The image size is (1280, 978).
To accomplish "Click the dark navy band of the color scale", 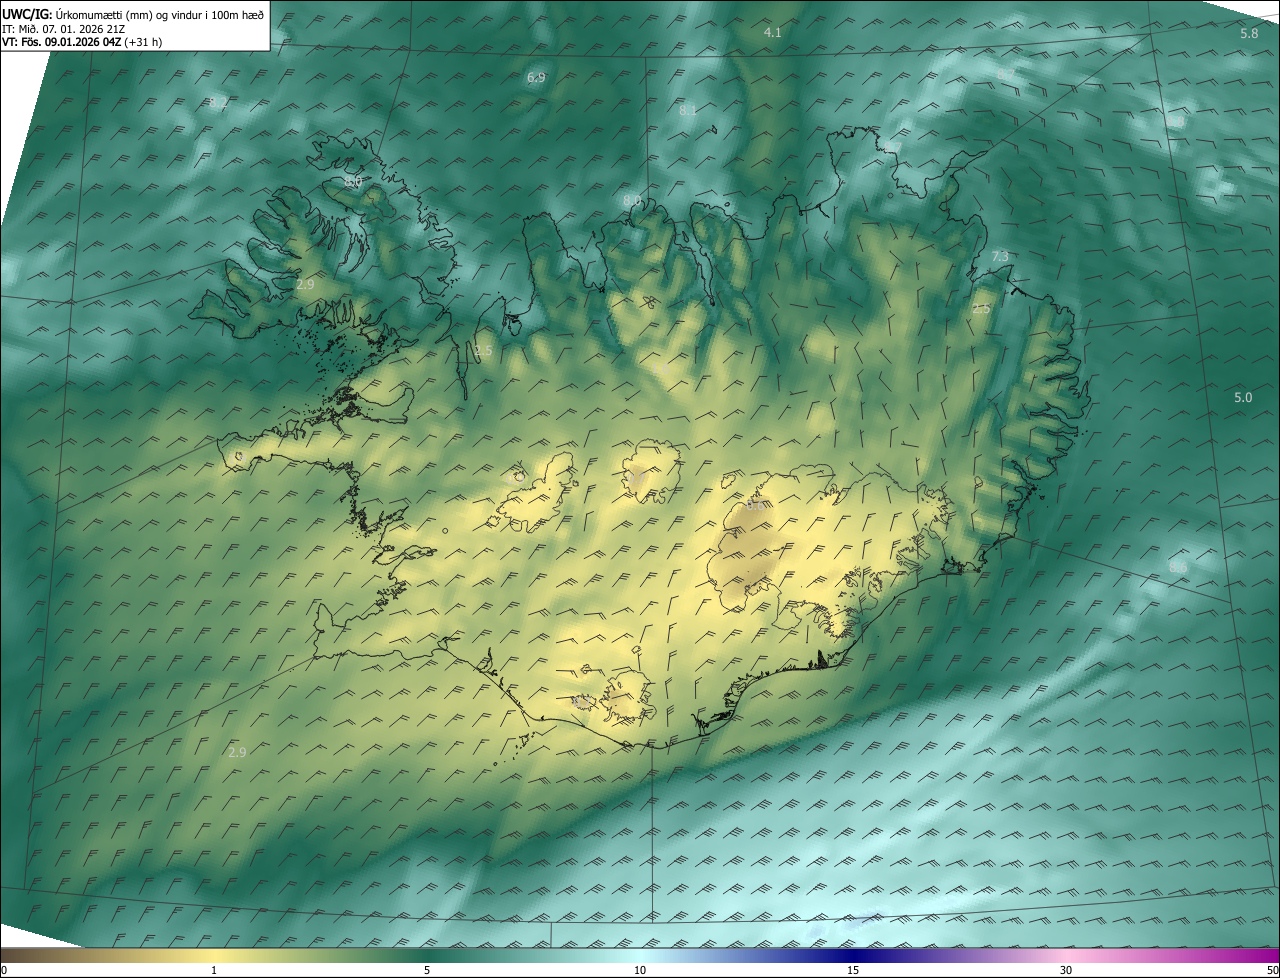I will (853, 955).
